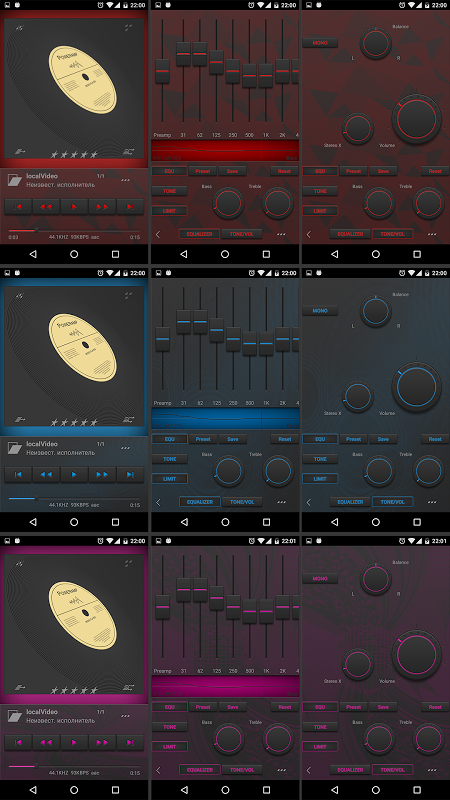The image size is (450, 800).
Task: Go back via chevron in pink equalizer screen
Action: tap(158, 770)
